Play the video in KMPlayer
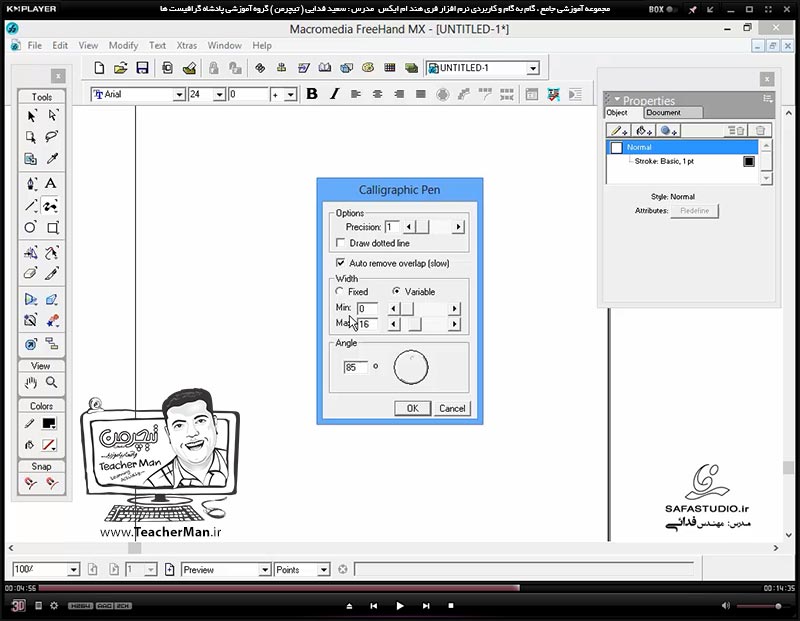The image size is (800, 621). [399, 606]
